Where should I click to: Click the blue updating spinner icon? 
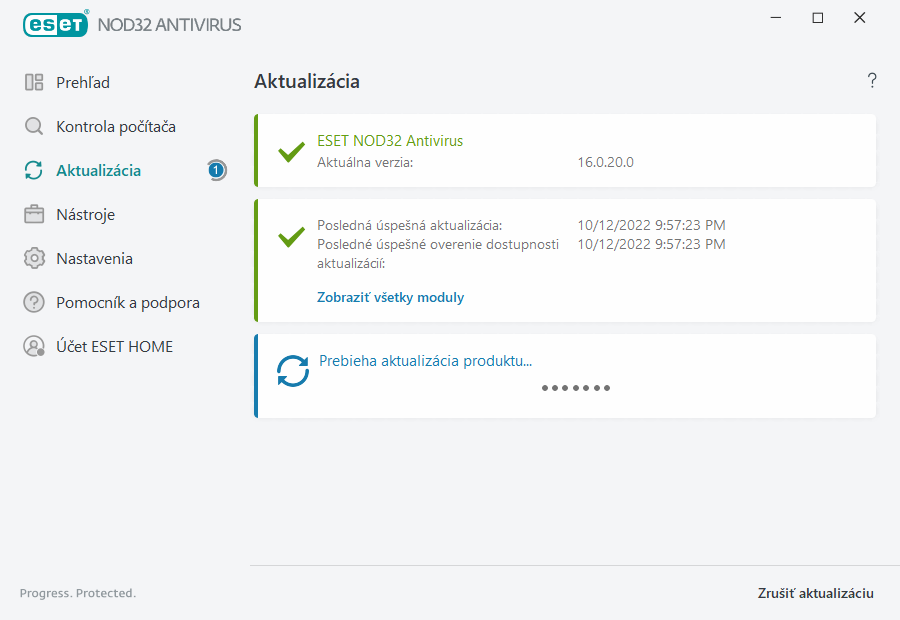(293, 372)
